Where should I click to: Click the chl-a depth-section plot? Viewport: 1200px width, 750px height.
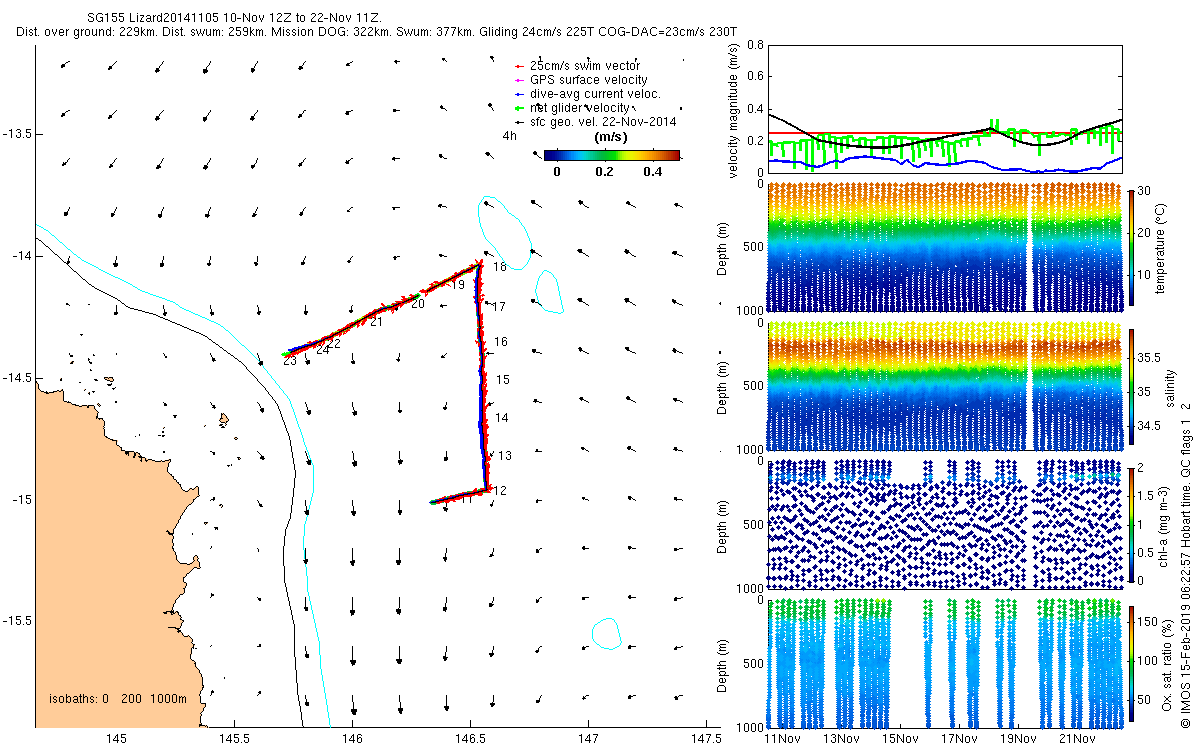[945, 524]
